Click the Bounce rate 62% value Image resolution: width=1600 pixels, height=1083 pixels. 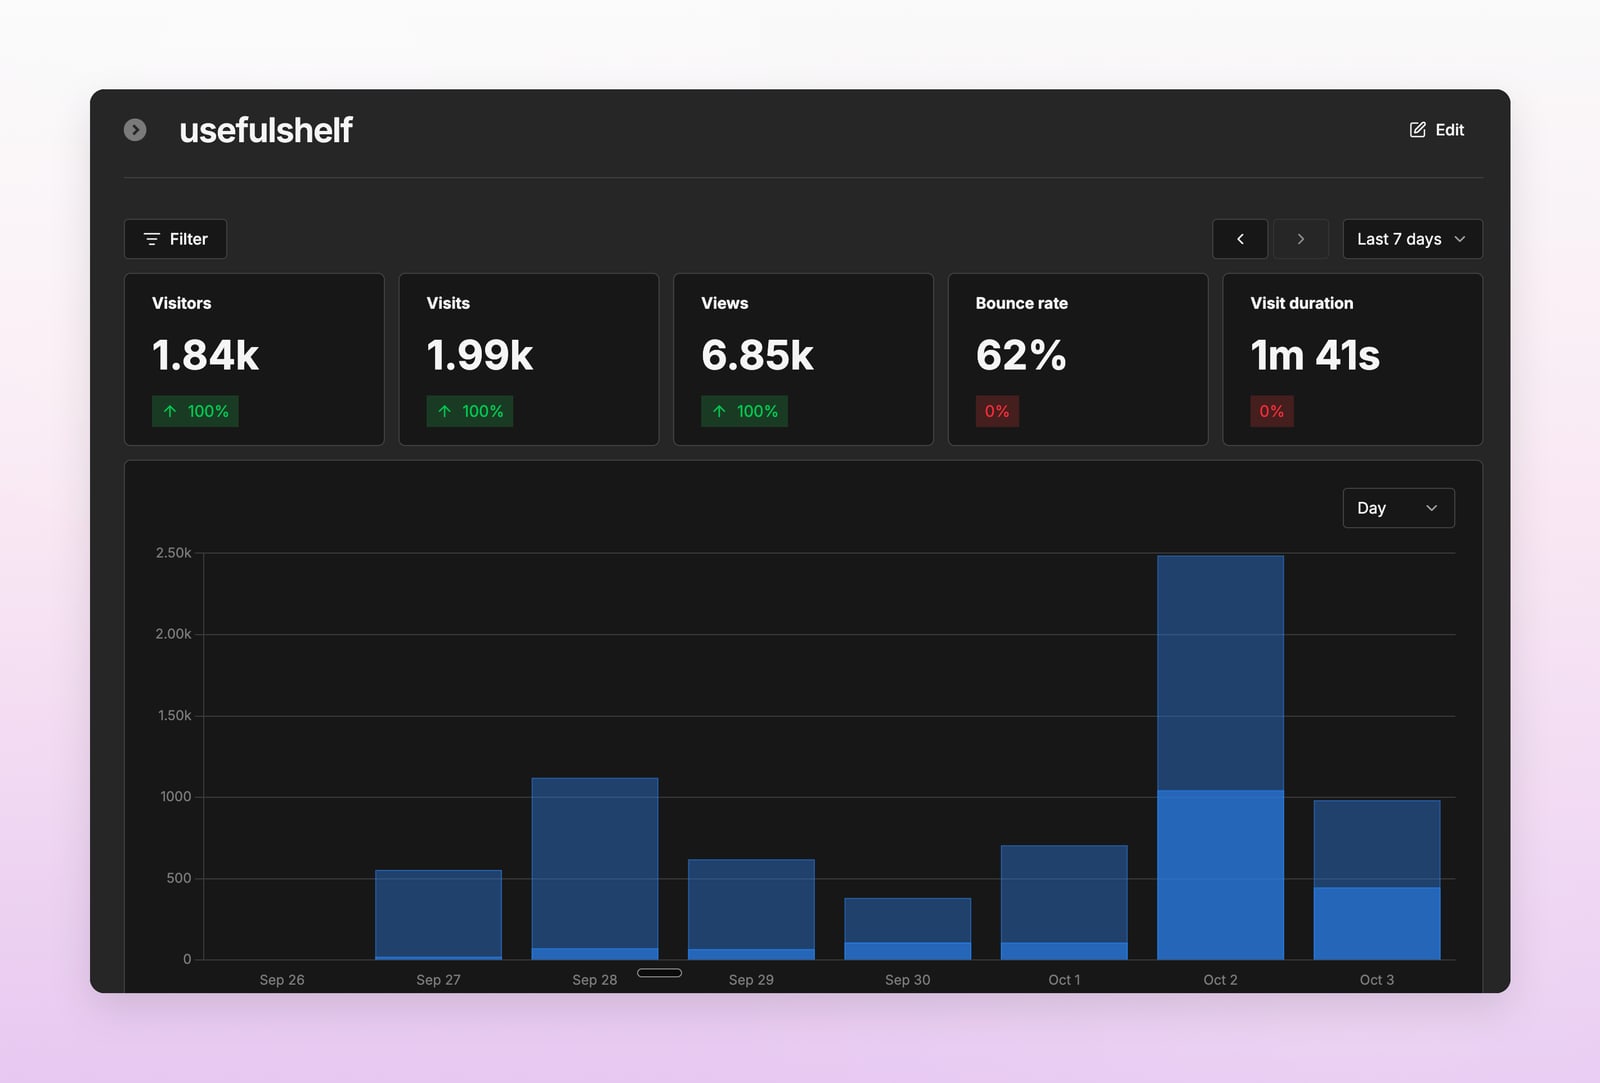pyautogui.click(x=1021, y=355)
